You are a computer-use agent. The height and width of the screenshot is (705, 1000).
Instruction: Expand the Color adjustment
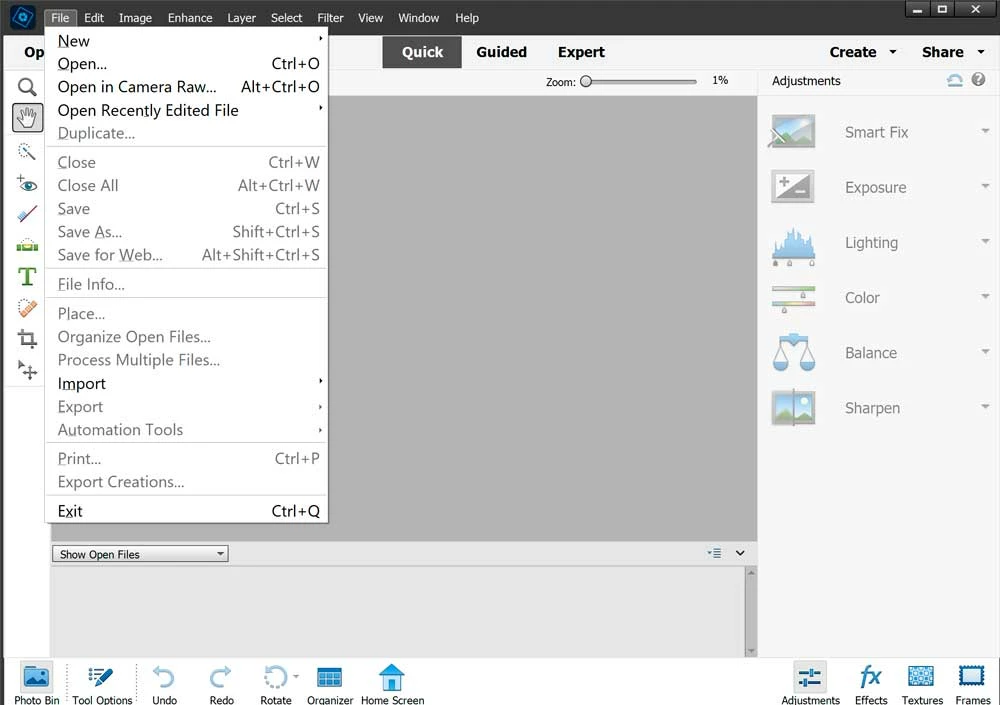tap(985, 296)
